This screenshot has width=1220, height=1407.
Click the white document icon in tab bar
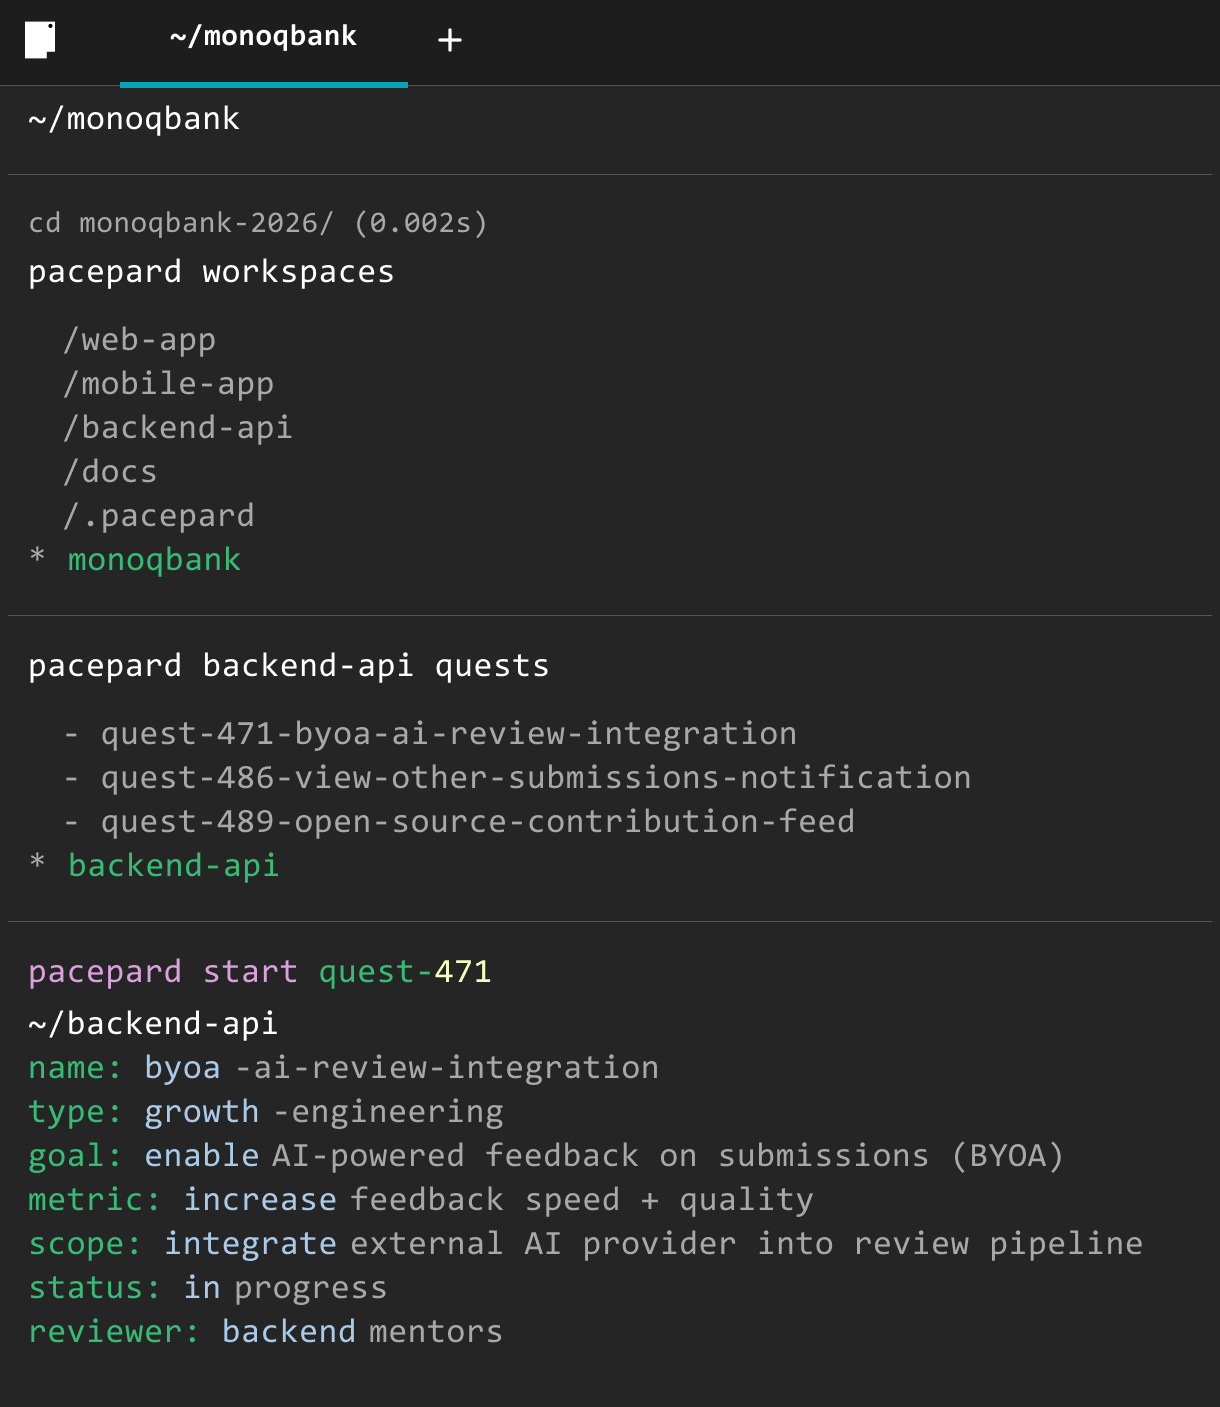(x=40, y=40)
